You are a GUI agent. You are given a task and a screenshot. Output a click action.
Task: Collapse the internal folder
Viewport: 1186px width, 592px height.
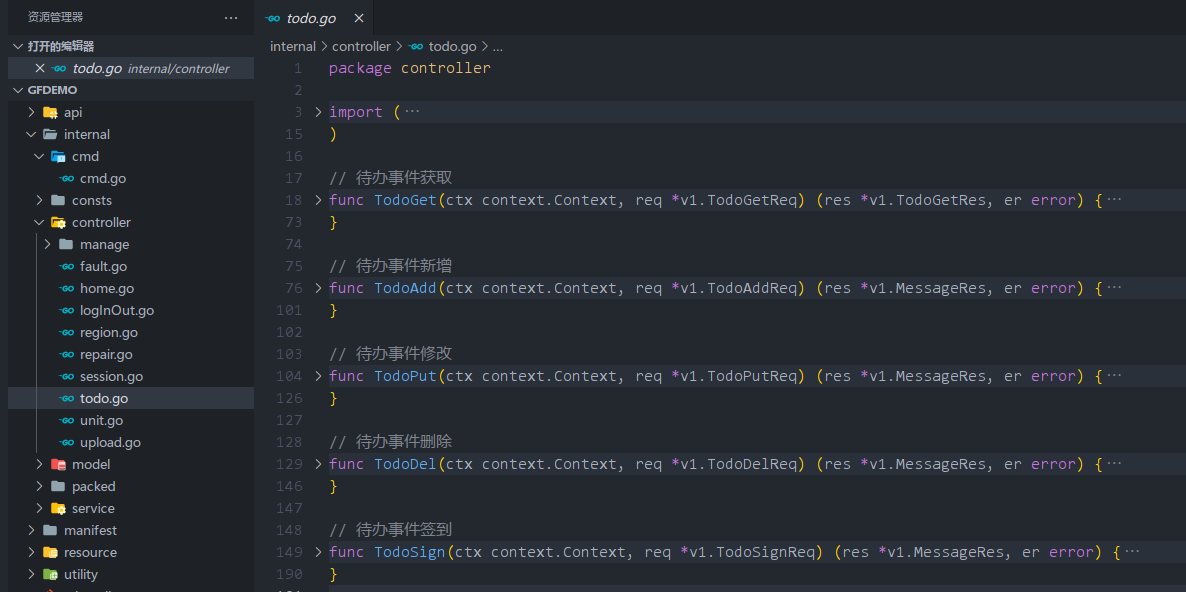click(31, 135)
